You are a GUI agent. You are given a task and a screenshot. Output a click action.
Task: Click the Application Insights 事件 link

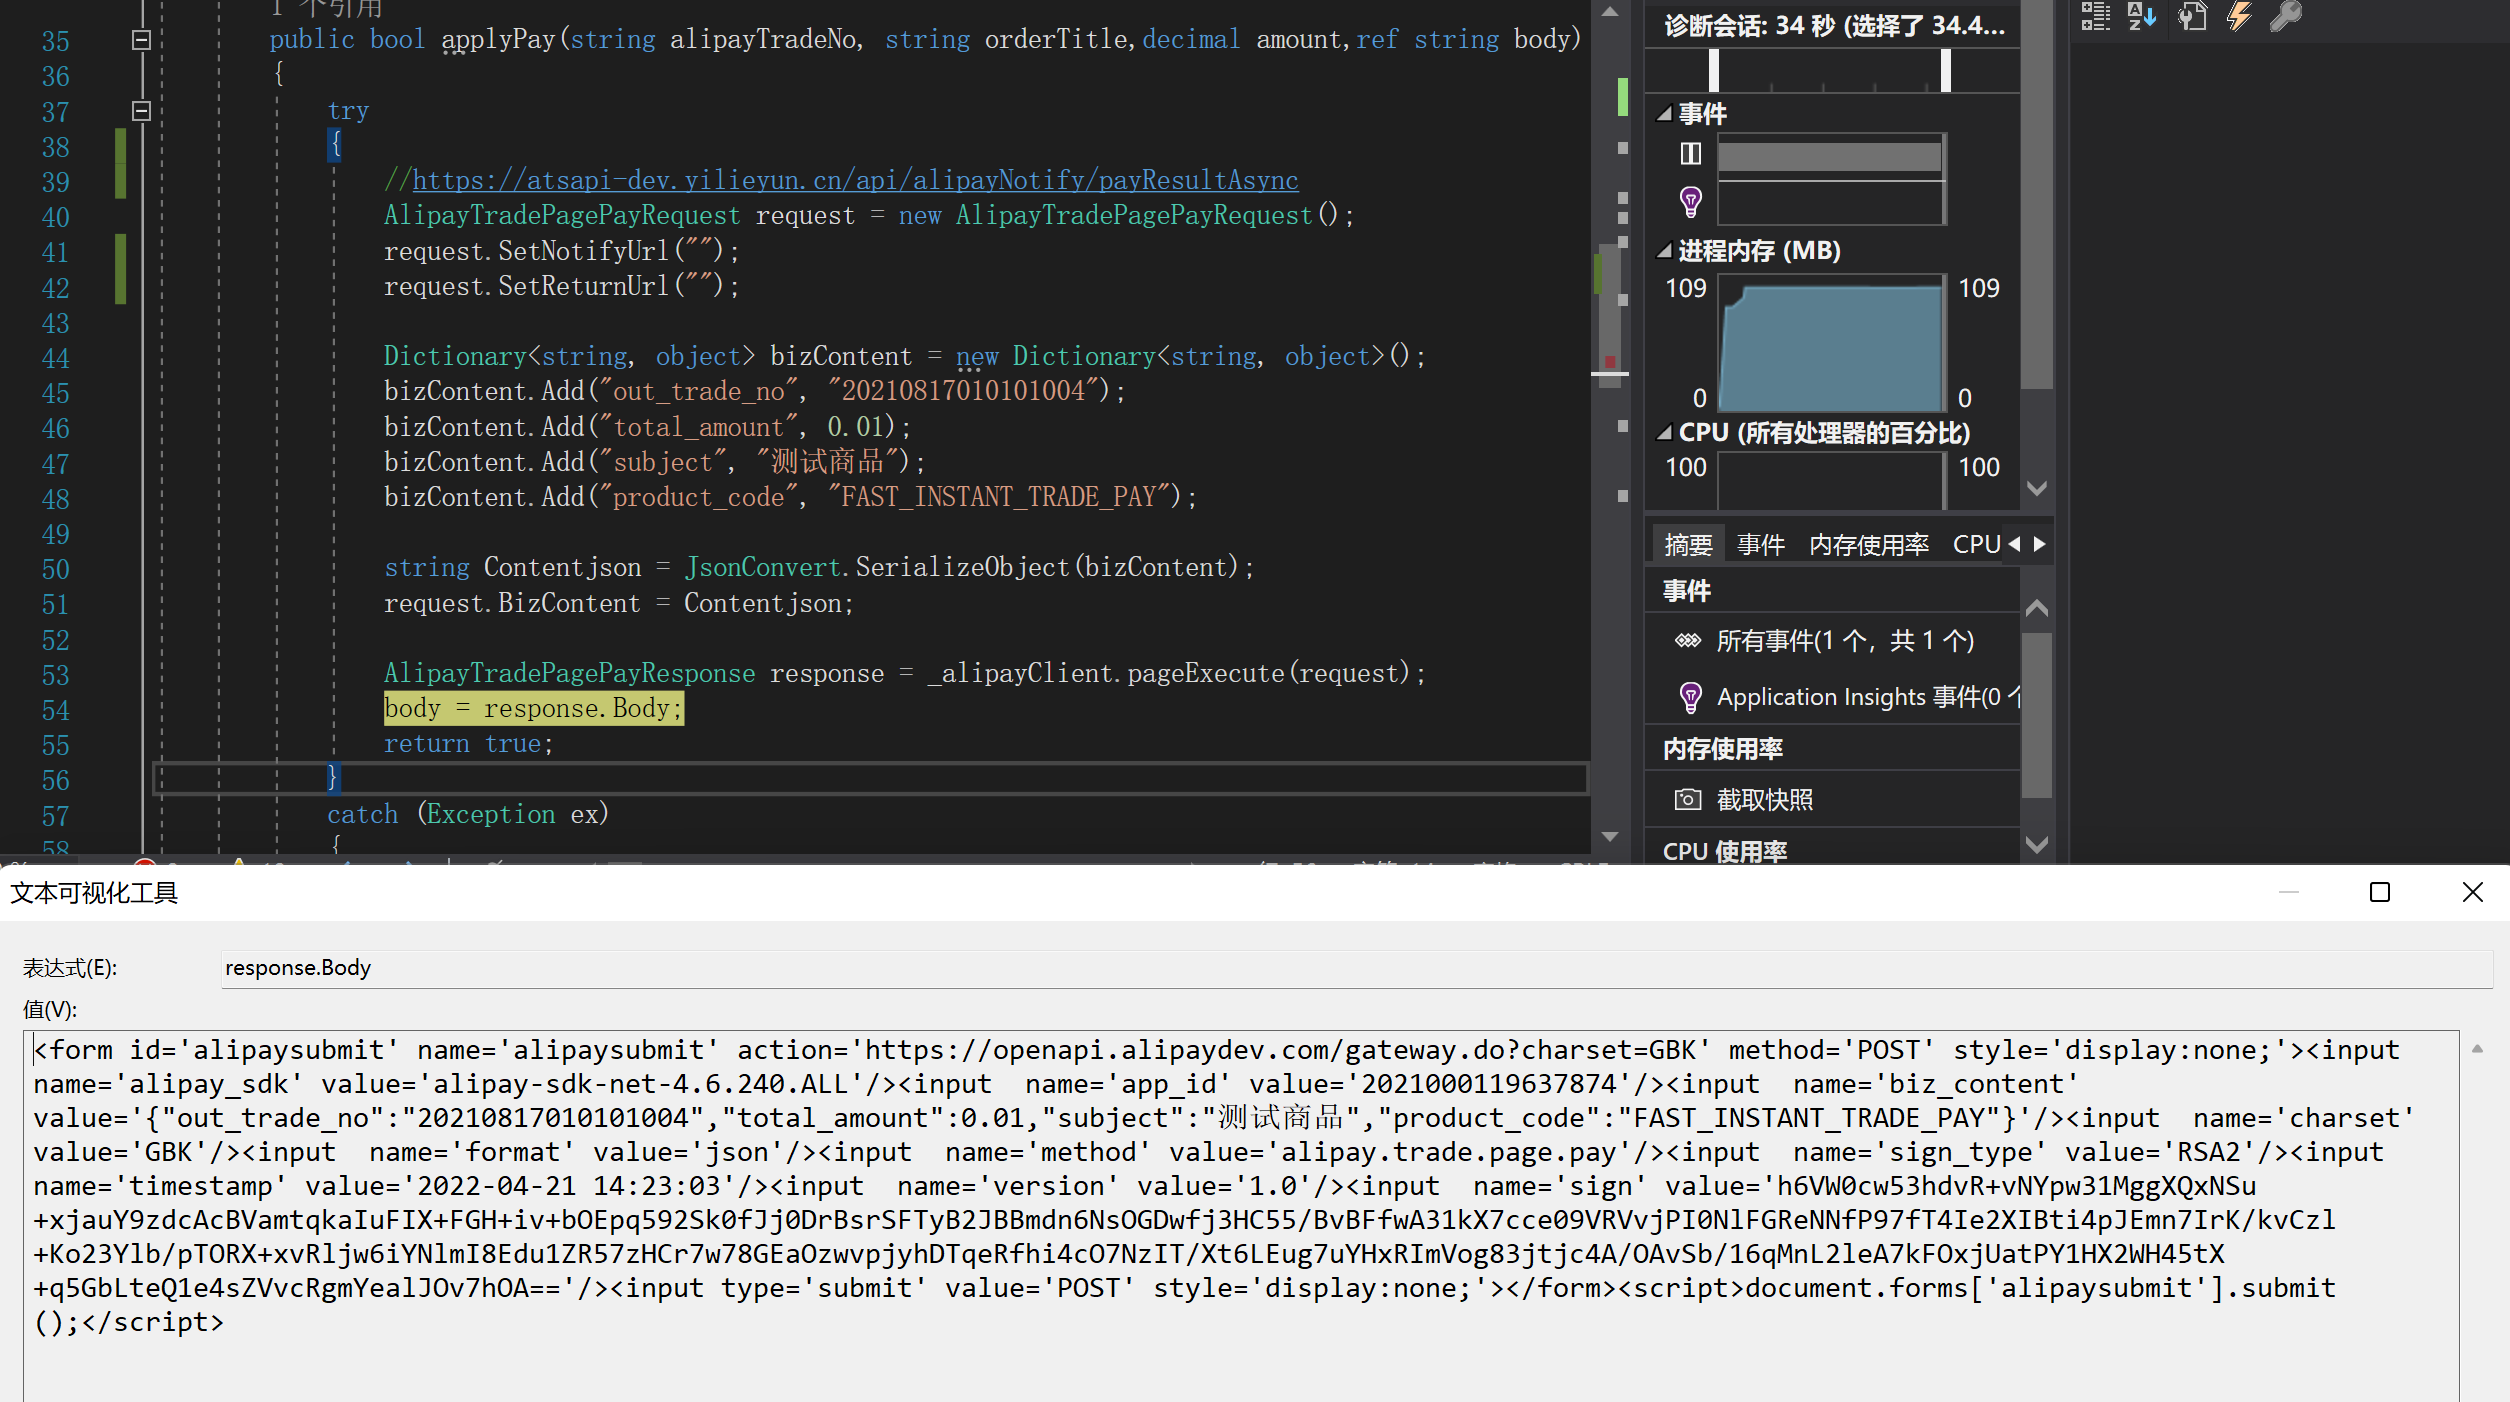pos(1868,697)
